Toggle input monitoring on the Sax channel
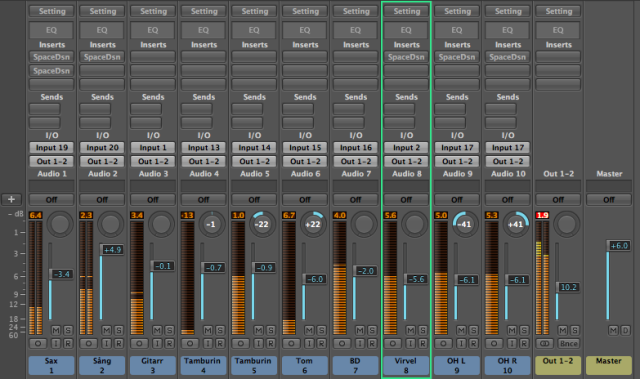640x379 pixels. click(56, 344)
